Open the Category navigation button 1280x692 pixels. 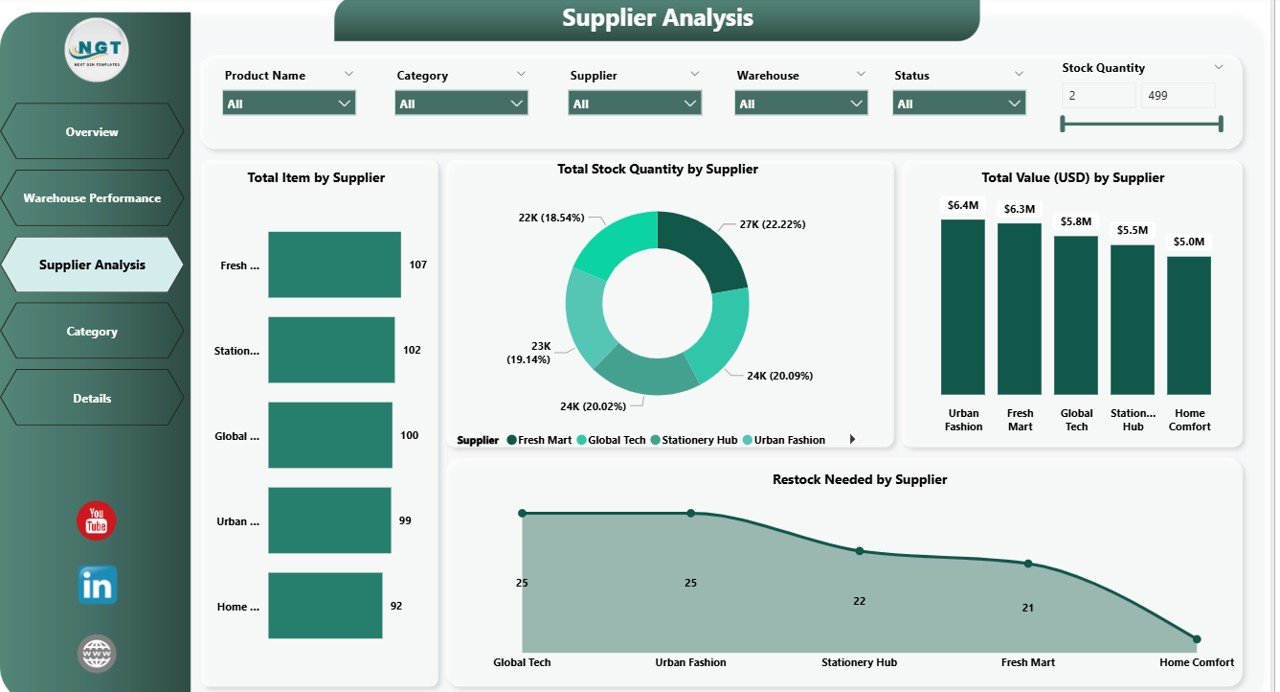(x=92, y=331)
